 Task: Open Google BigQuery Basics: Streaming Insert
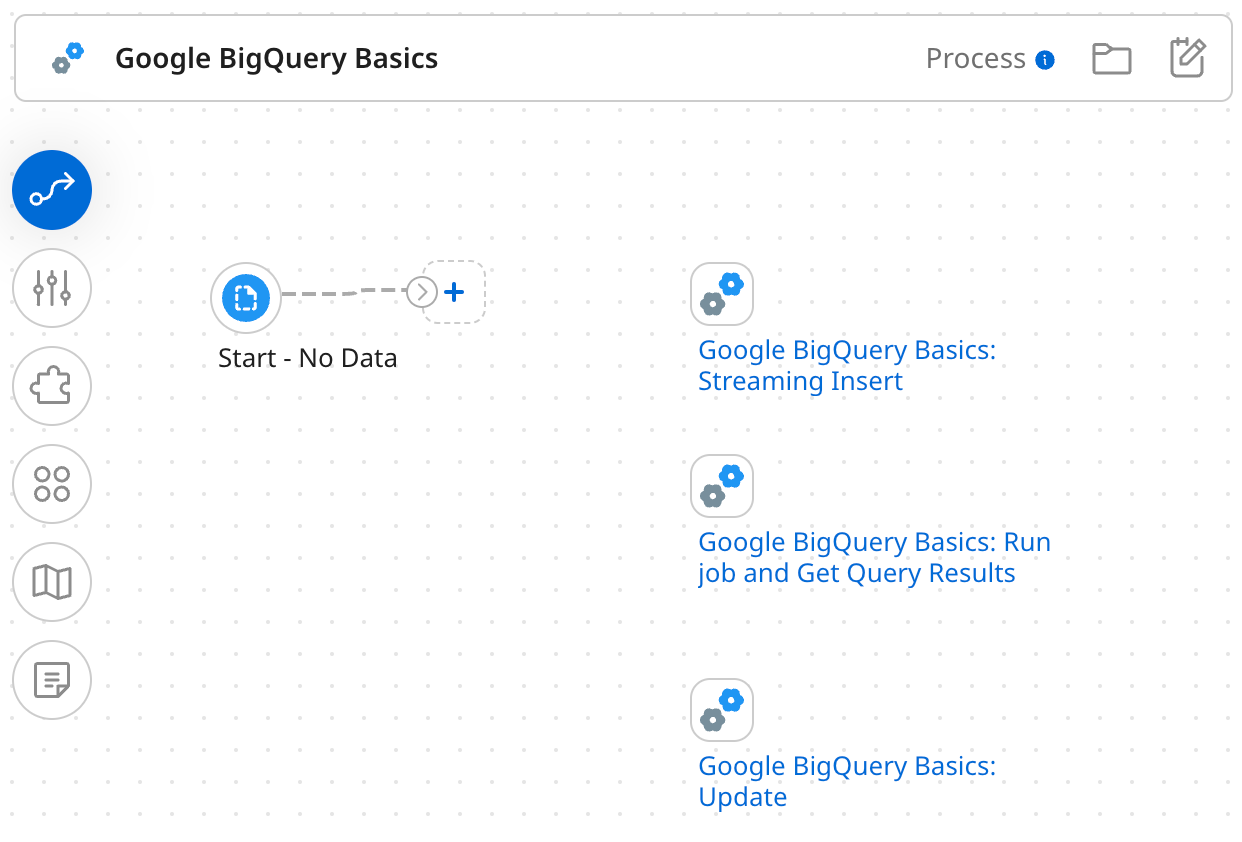pyautogui.click(x=846, y=365)
